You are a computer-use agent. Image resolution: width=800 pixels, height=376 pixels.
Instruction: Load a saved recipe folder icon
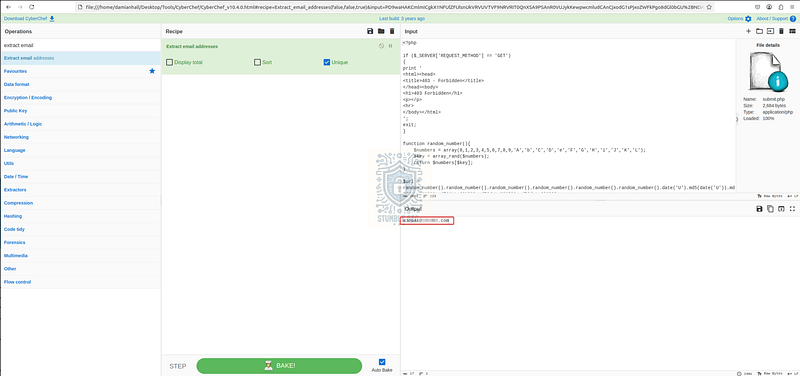[381, 32]
